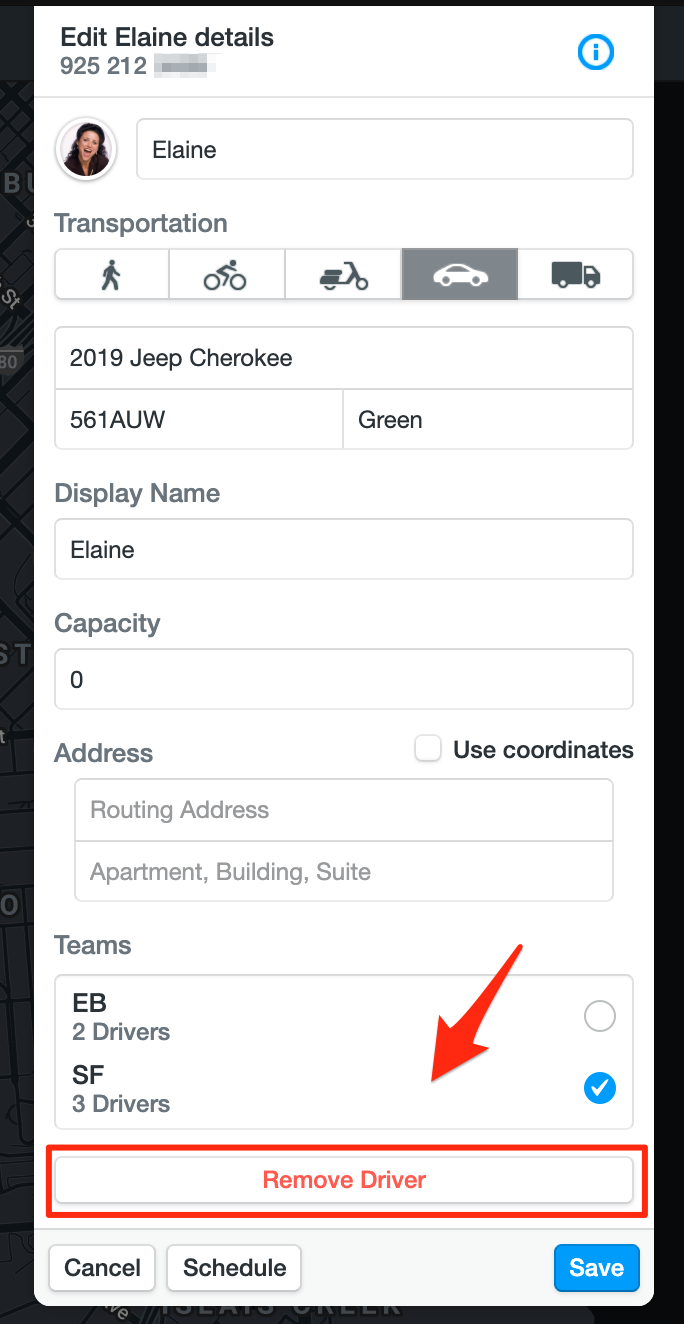Uncheck the SF team selection
This screenshot has height=1324, width=684.
click(x=600, y=1088)
